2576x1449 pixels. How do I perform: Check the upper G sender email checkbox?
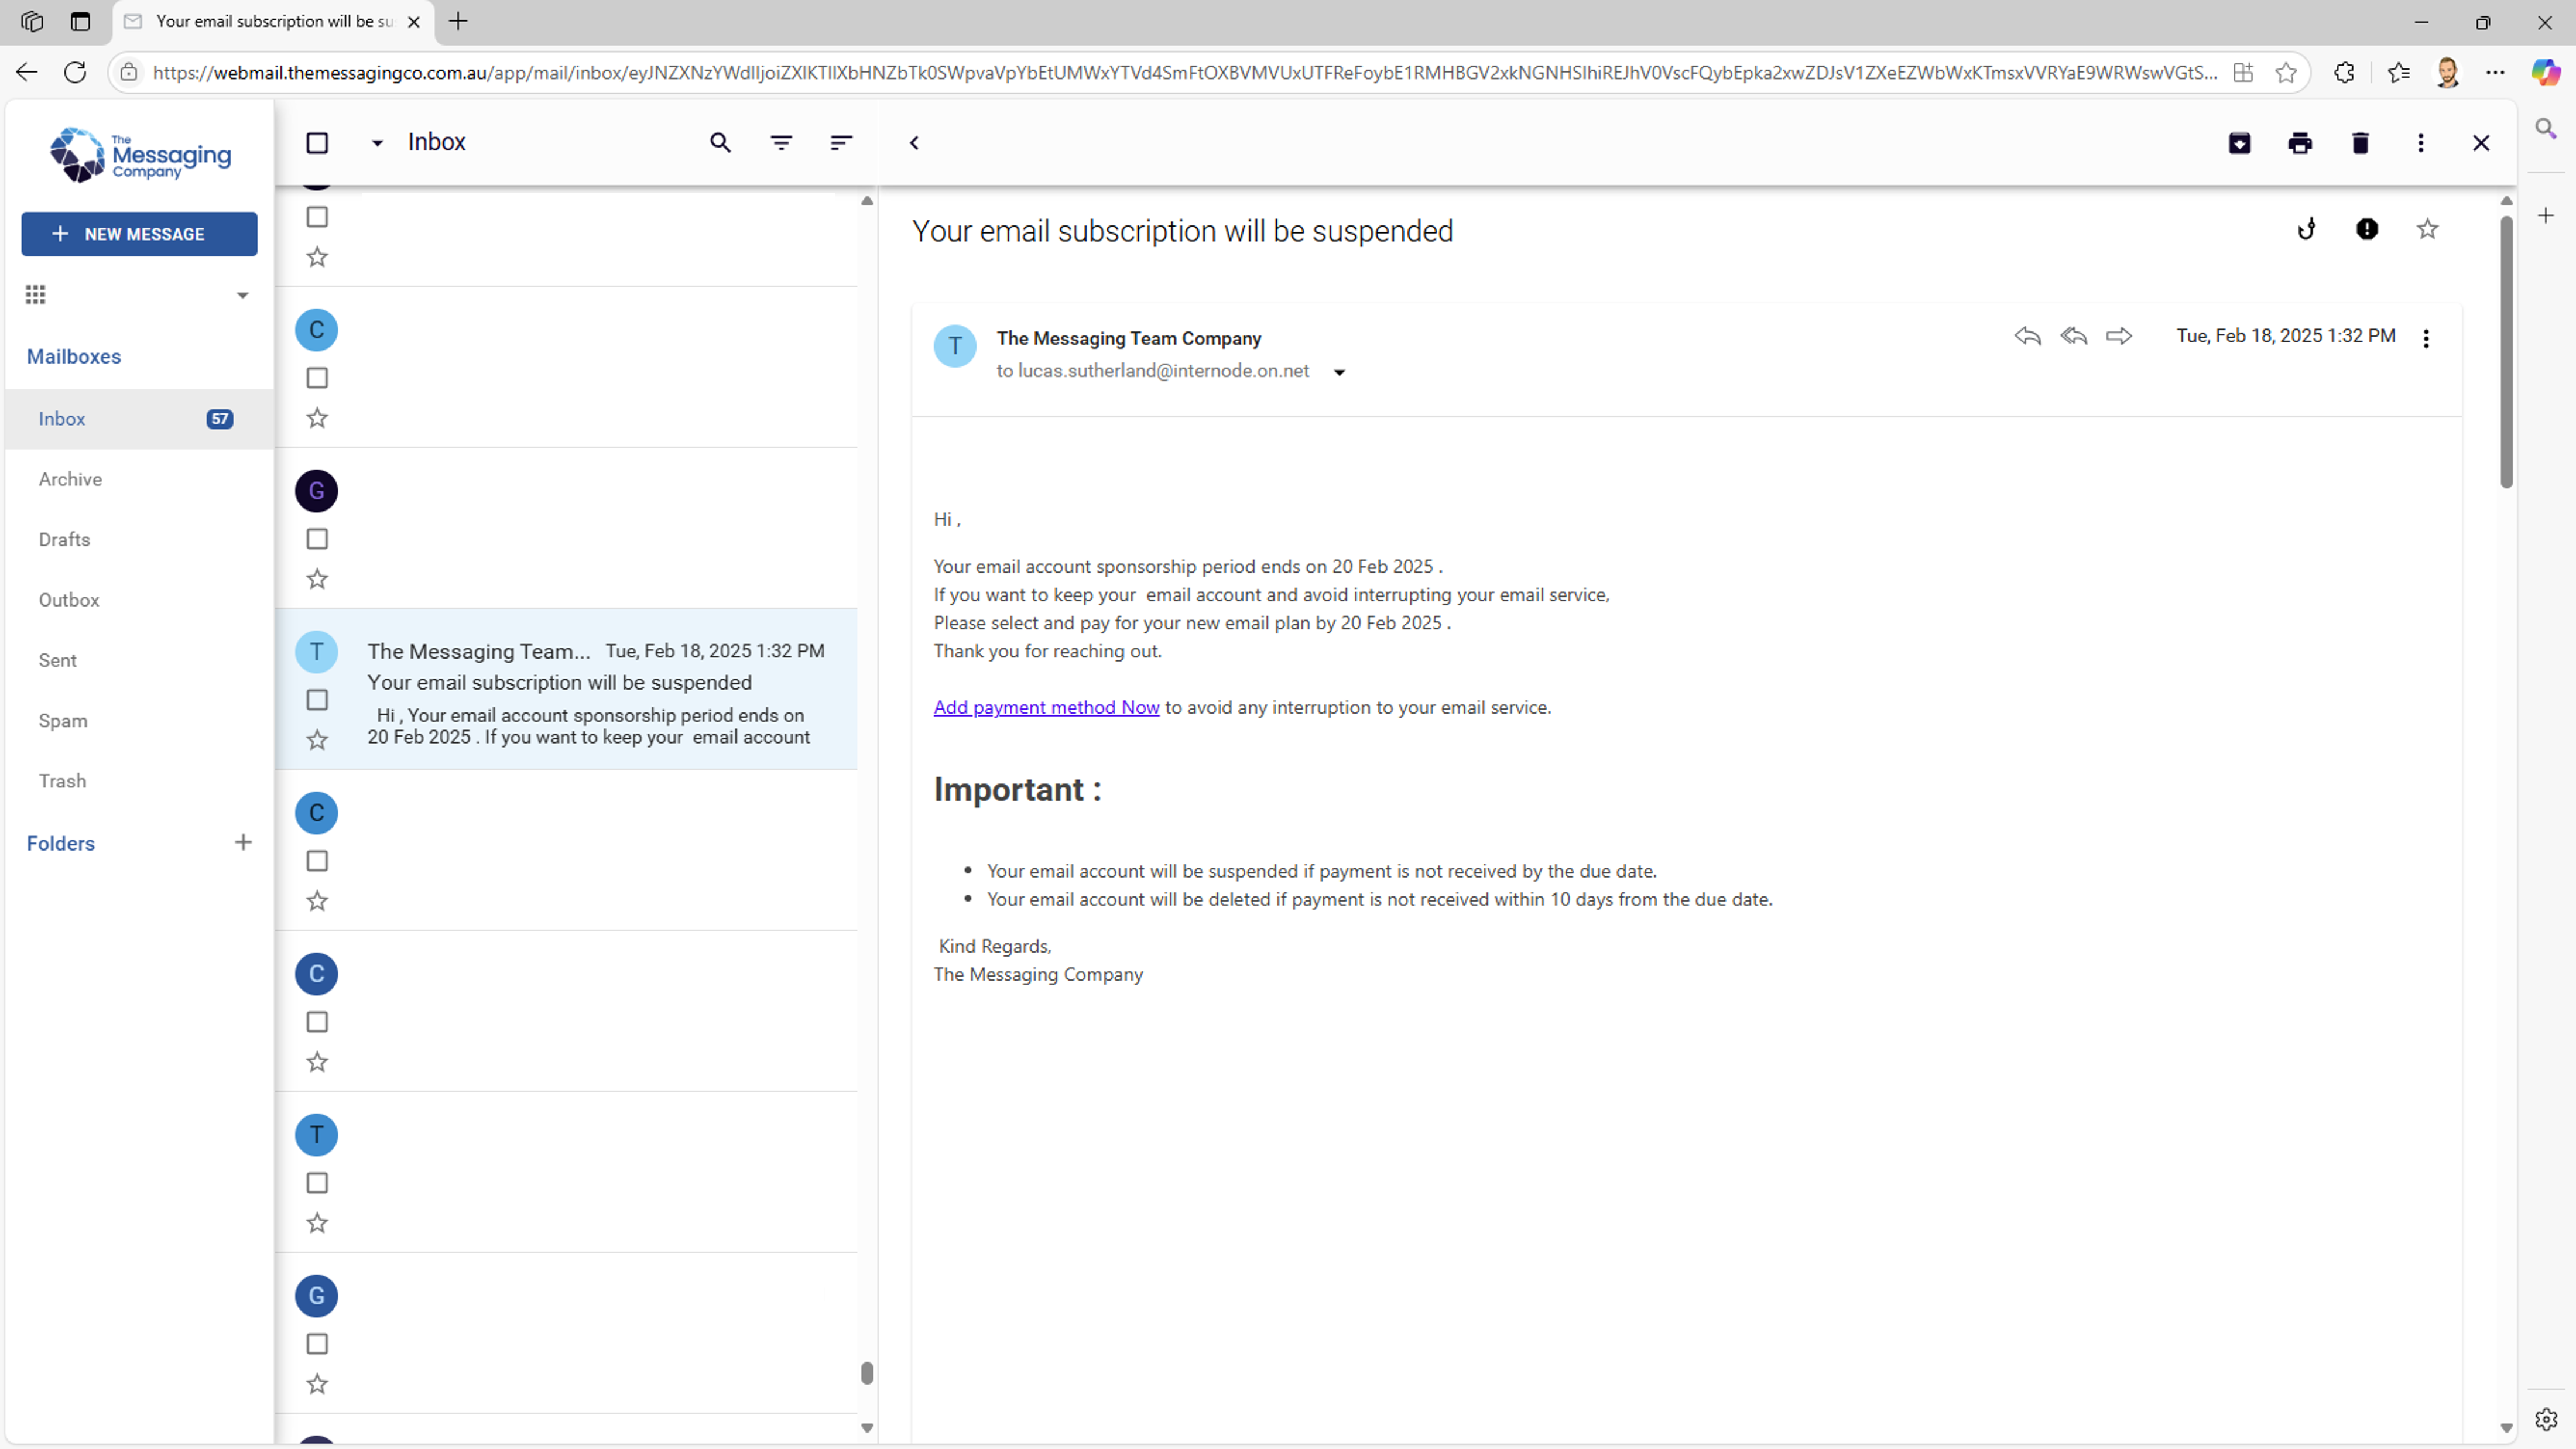click(x=317, y=539)
